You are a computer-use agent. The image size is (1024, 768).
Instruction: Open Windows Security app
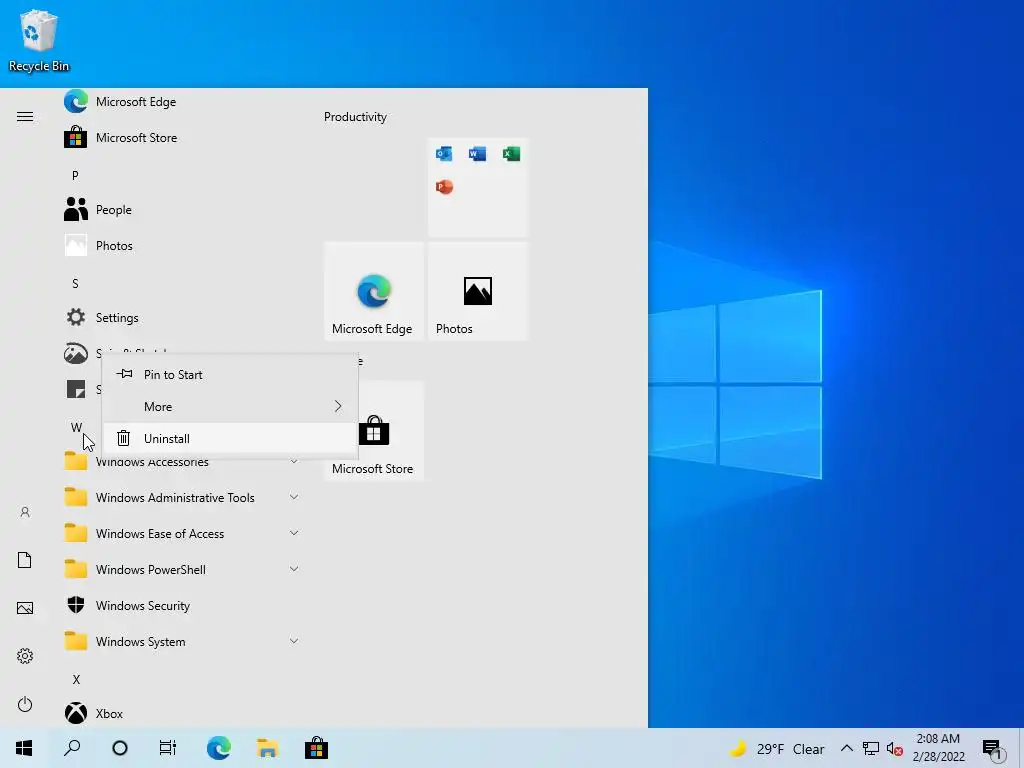tap(181, 605)
